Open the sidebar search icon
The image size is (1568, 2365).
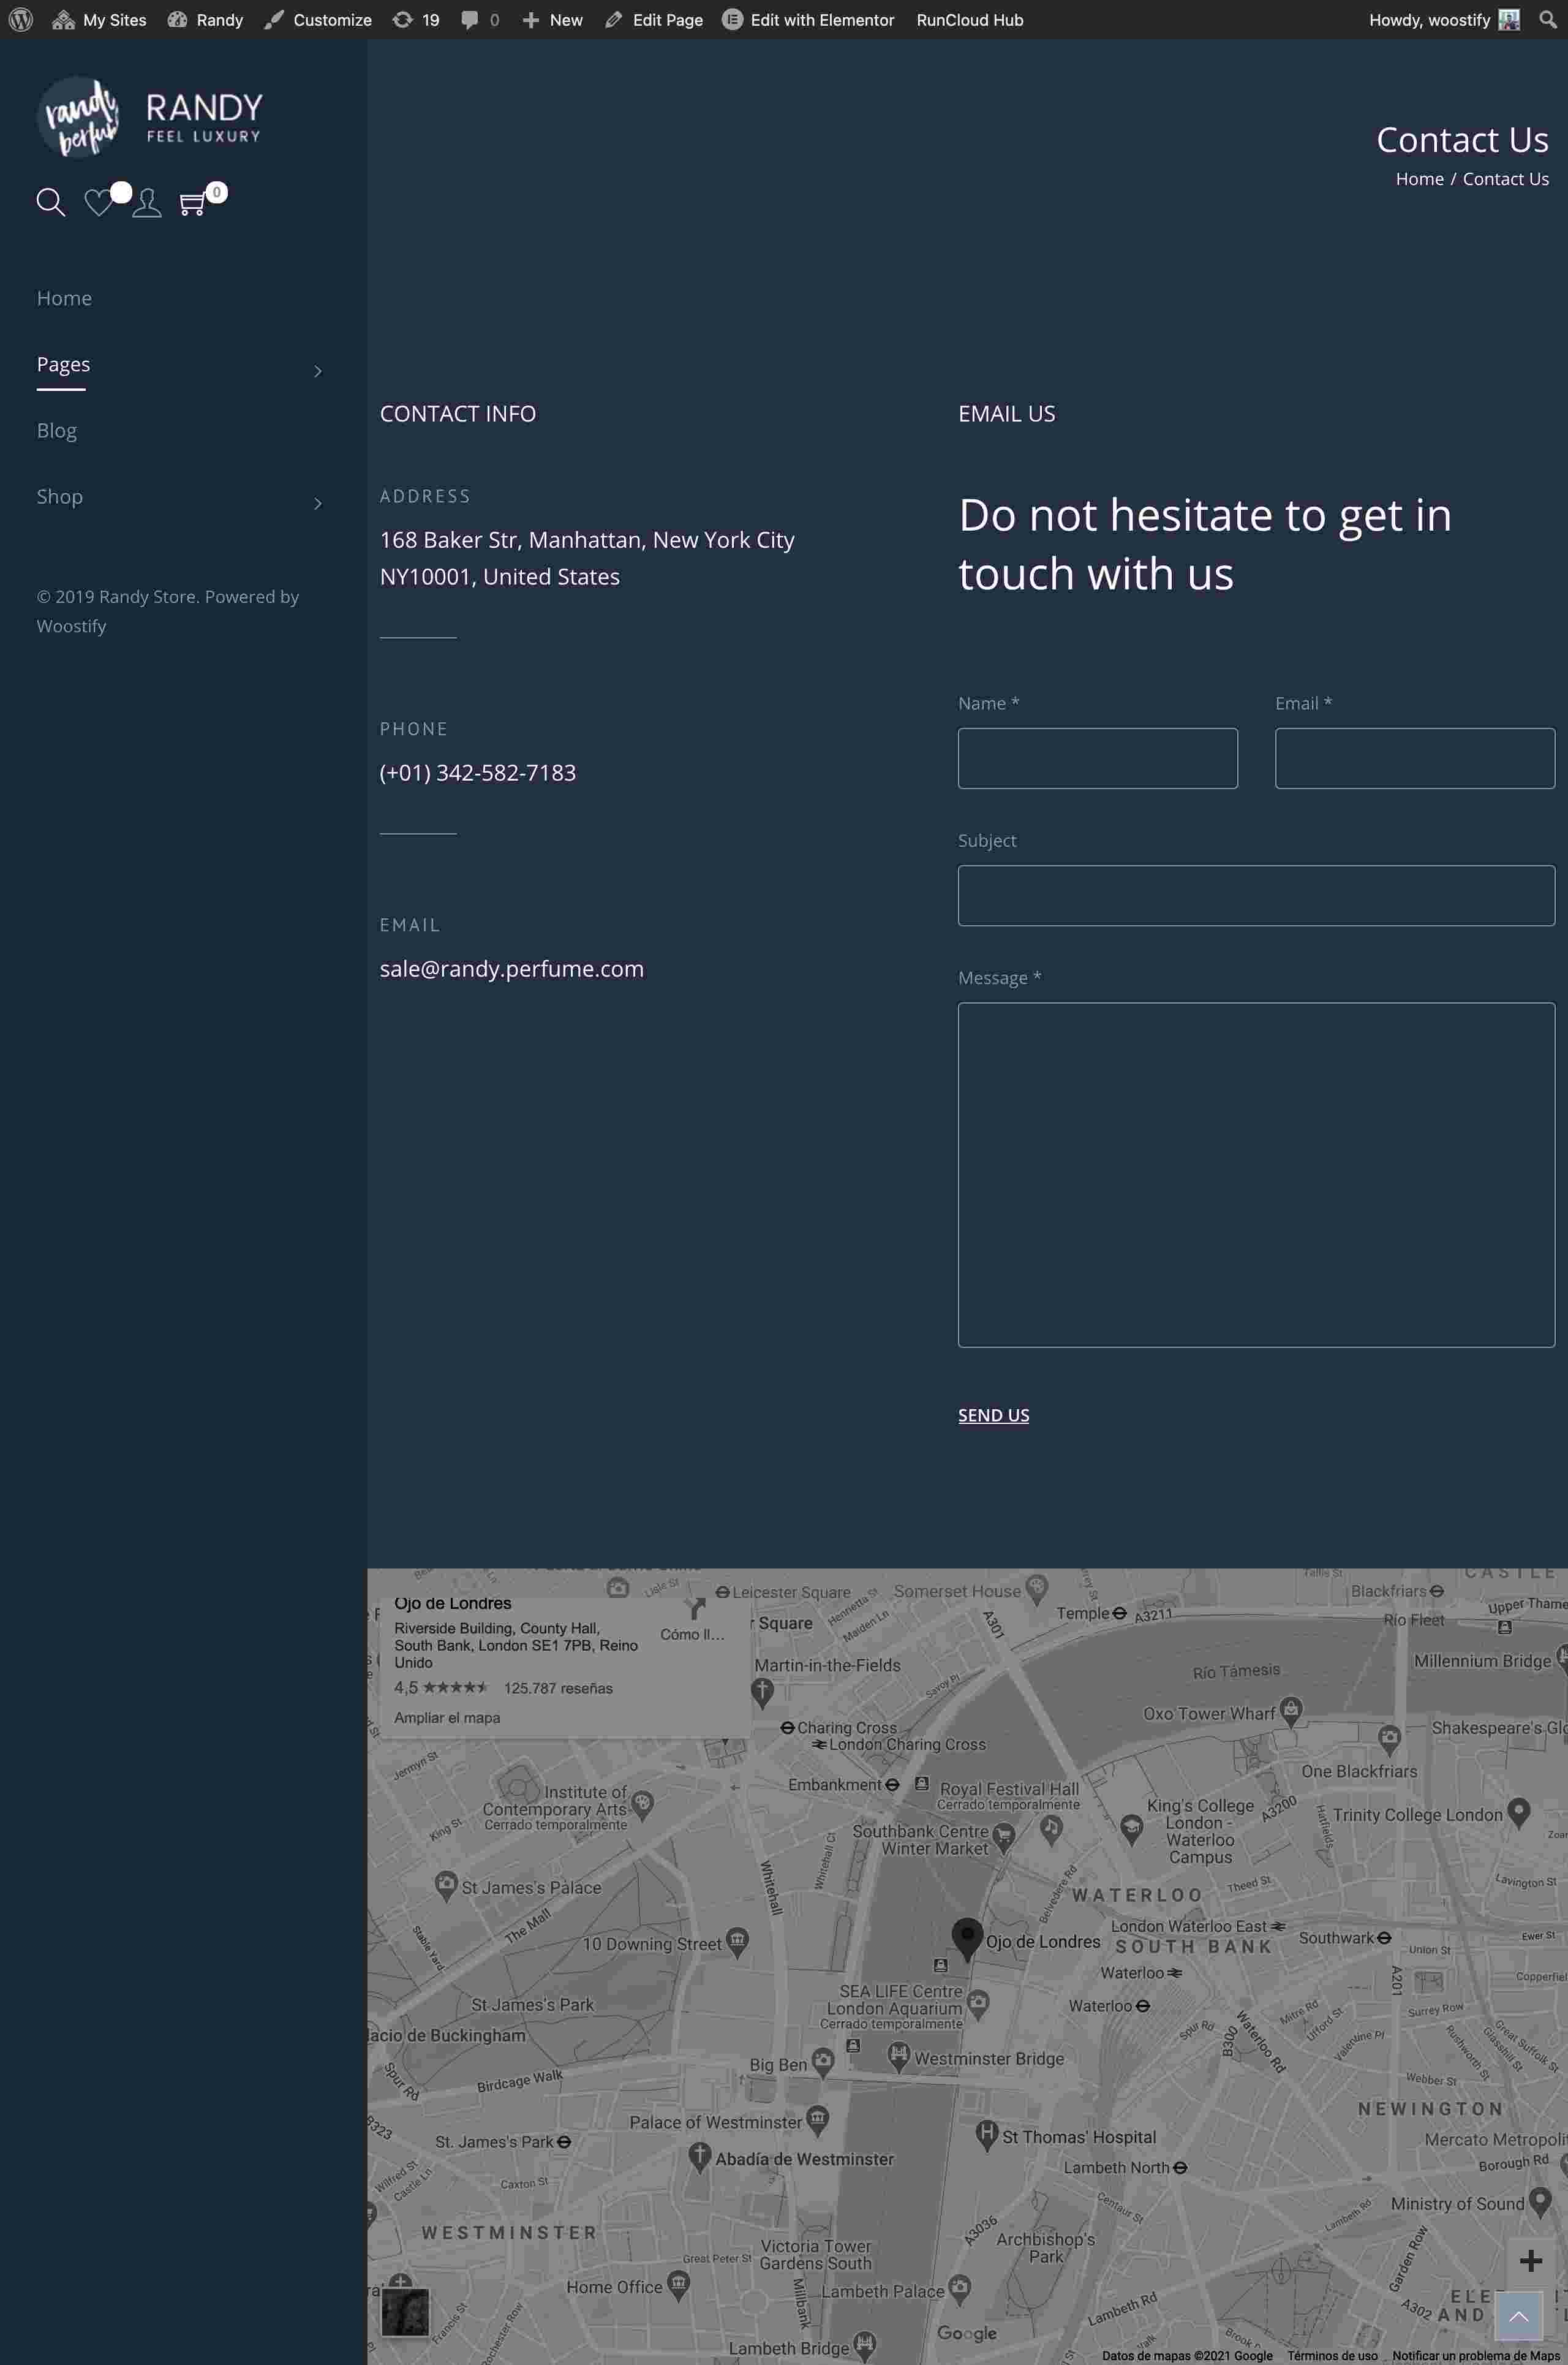point(51,202)
